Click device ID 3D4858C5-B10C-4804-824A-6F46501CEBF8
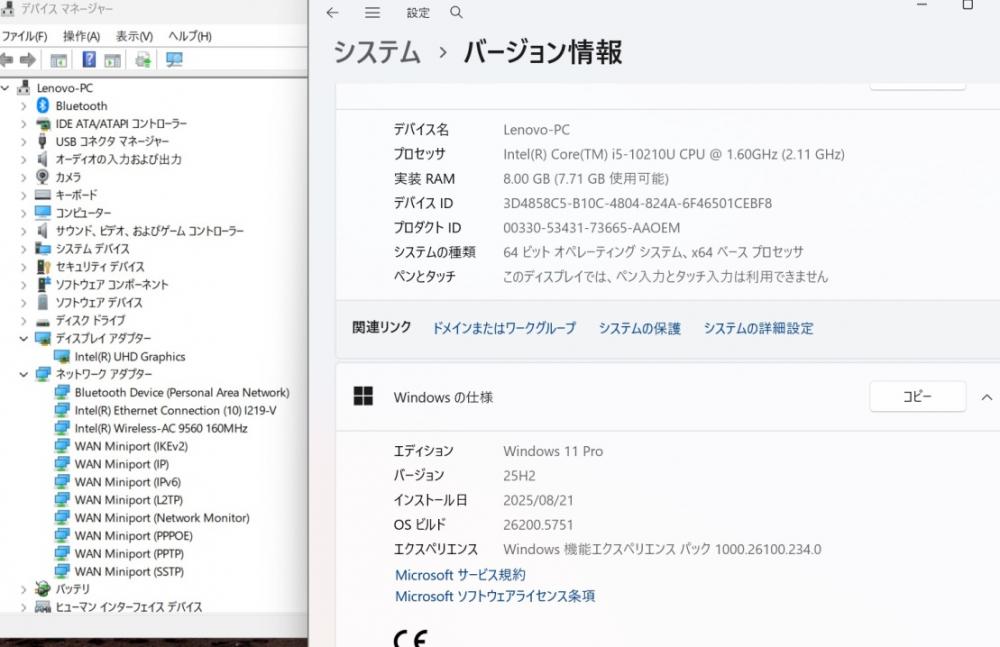This screenshot has height=647, width=1000. coord(637,204)
